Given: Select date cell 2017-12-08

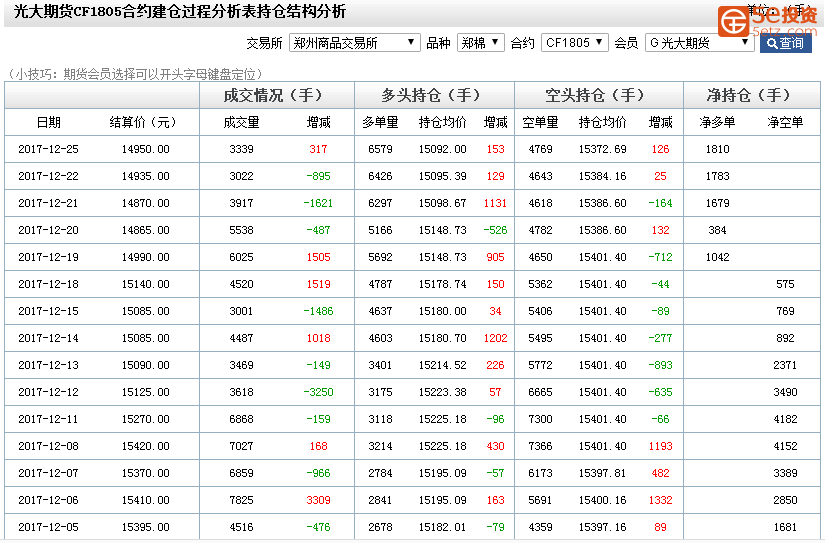Looking at the screenshot, I should 48,446.
